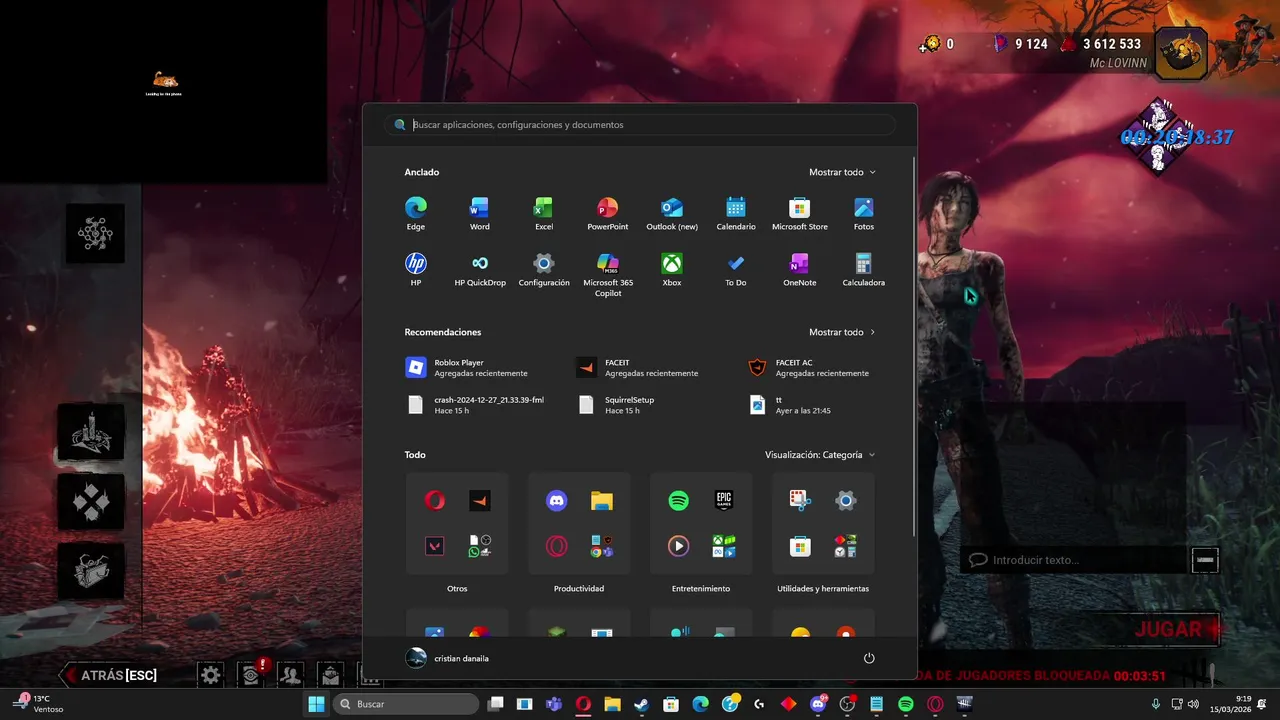Launch OneNote from pinned apps

[x=800, y=269]
